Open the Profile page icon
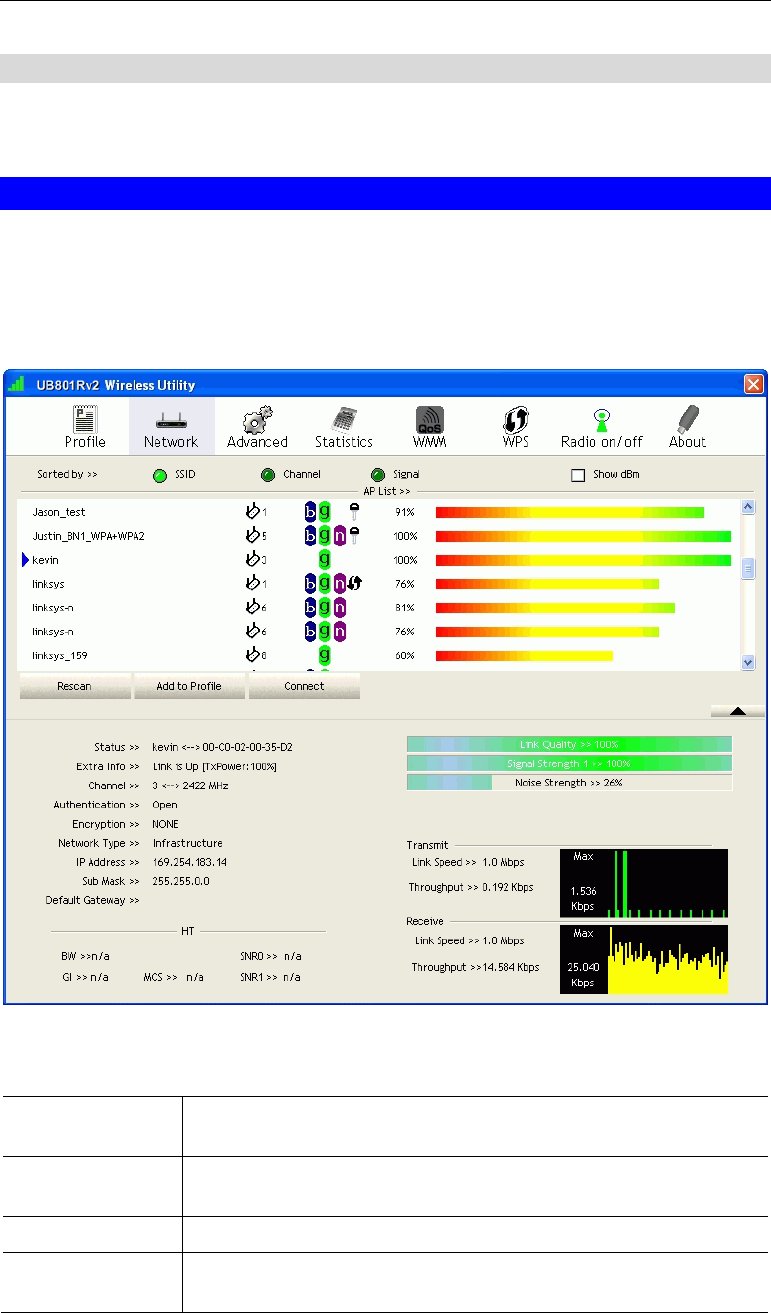Viewport: 771px width, 1313px height. [x=85, y=419]
